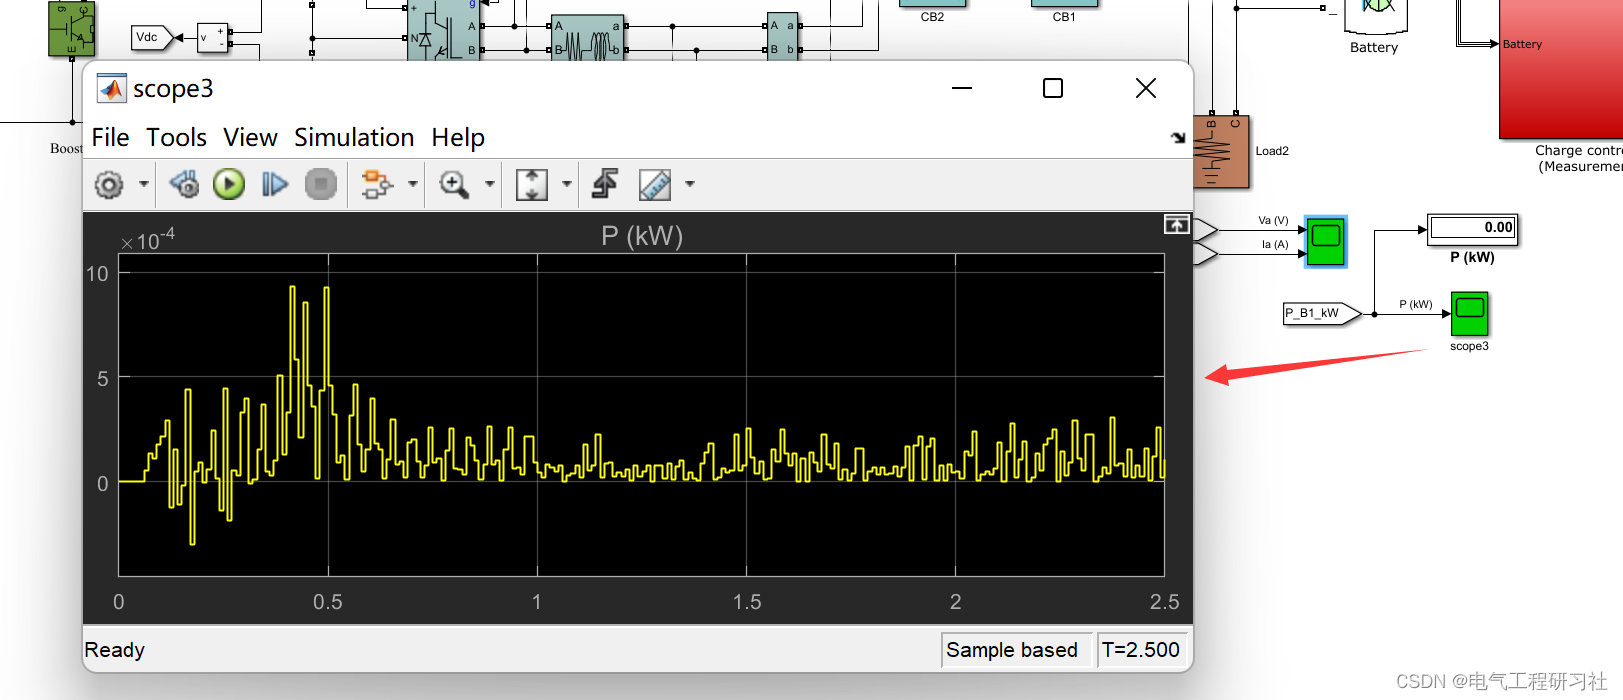Expand the scale axes dropdown arrow
The height and width of the screenshot is (700, 1623).
(x=567, y=184)
